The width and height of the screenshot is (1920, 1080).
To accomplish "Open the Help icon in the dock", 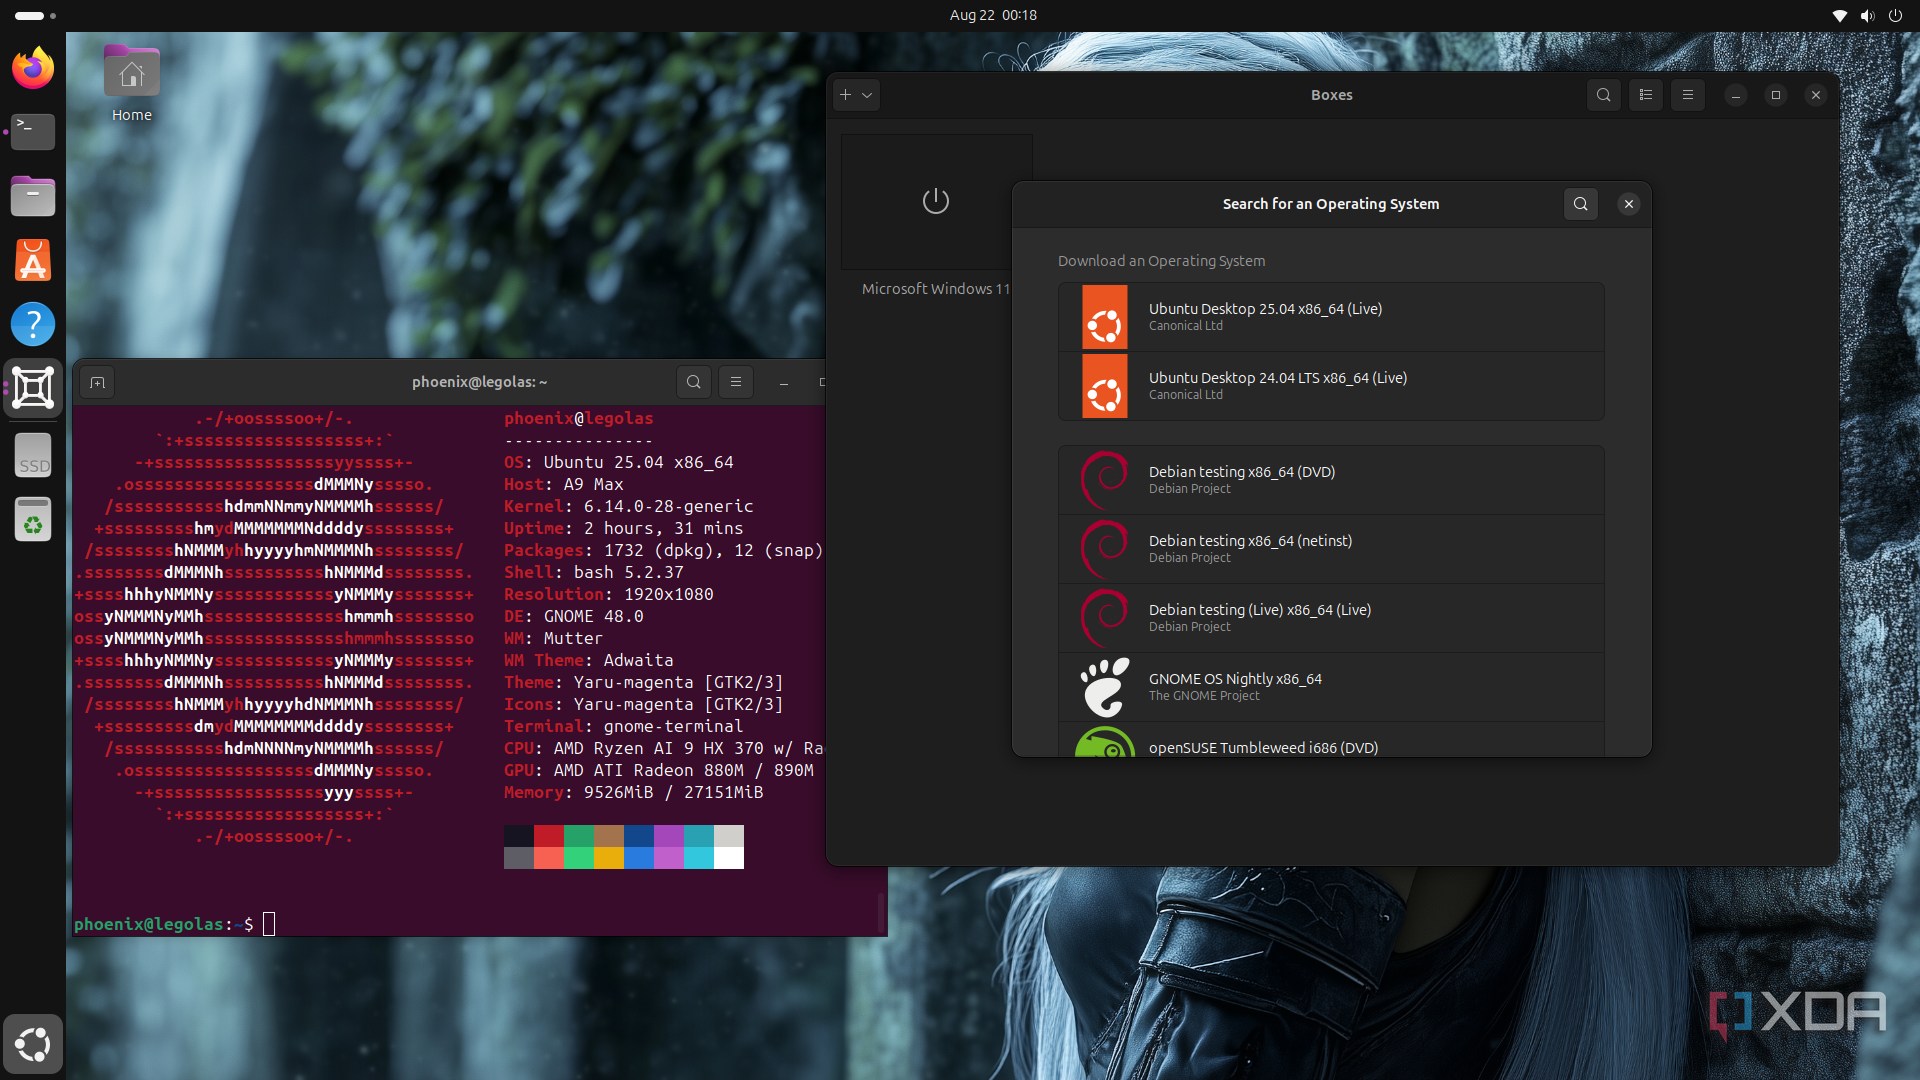I will point(33,324).
